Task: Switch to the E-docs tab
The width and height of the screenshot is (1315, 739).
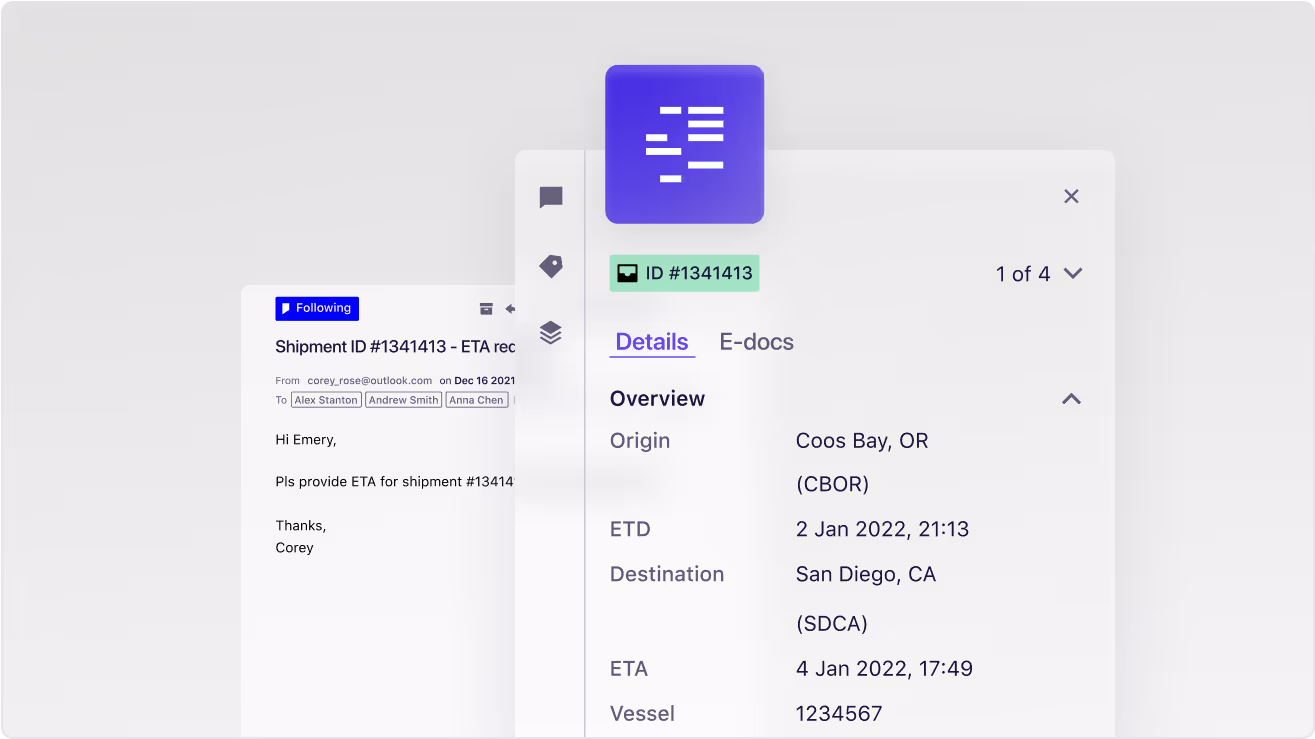Action: tap(757, 342)
